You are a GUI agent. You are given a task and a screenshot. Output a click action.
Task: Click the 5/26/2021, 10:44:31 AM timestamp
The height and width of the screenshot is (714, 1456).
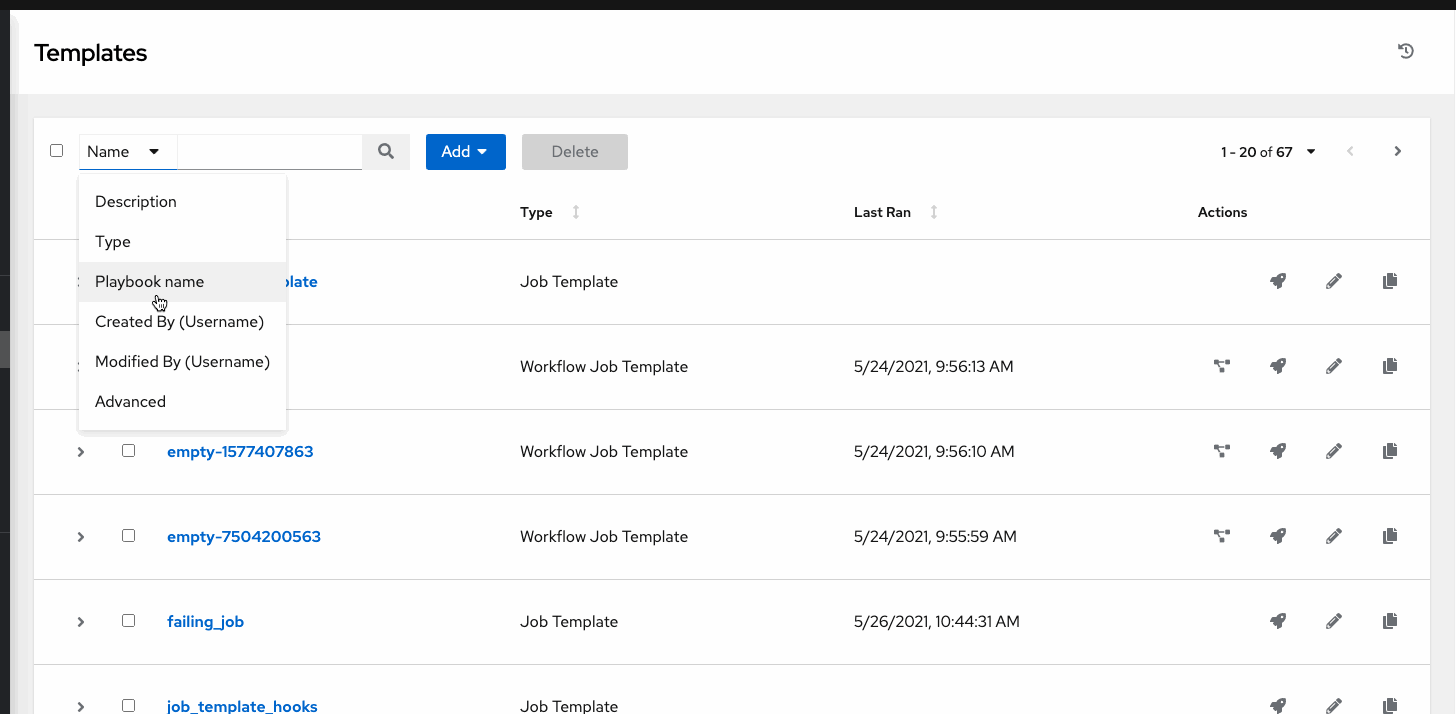pos(937,622)
